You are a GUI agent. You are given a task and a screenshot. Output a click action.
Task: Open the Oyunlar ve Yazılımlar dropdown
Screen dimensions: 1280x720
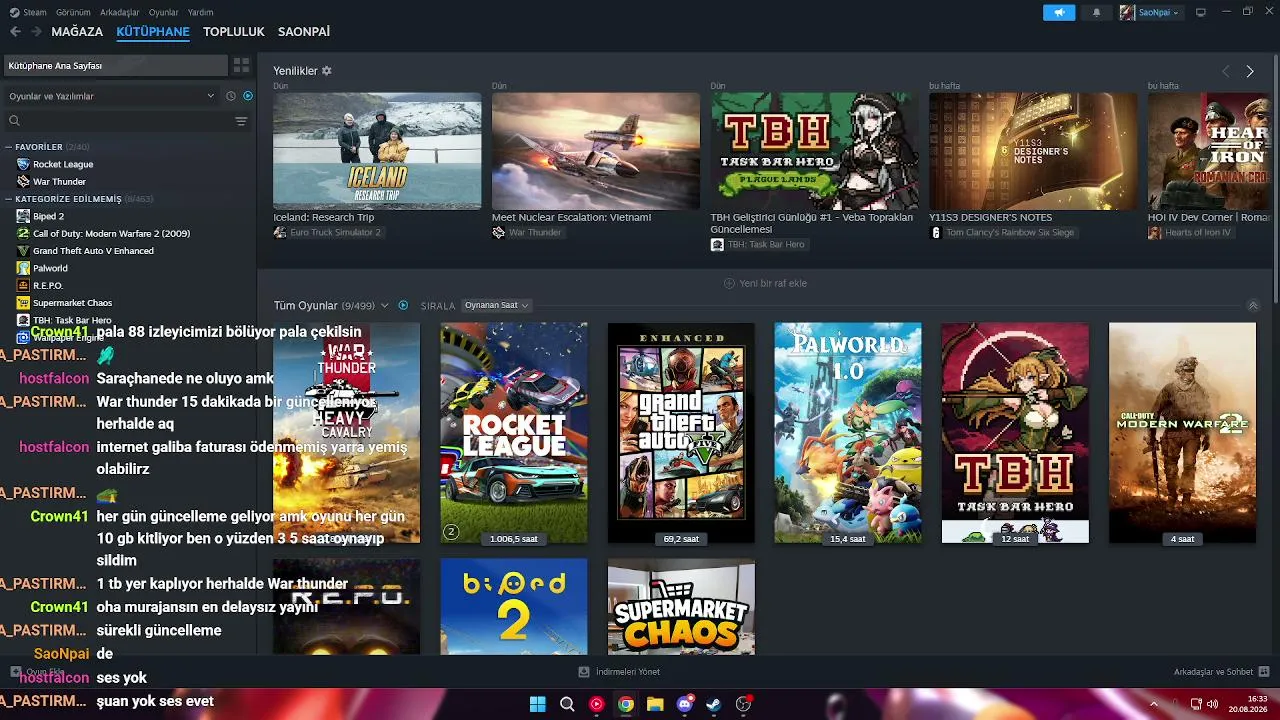coord(111,96)
